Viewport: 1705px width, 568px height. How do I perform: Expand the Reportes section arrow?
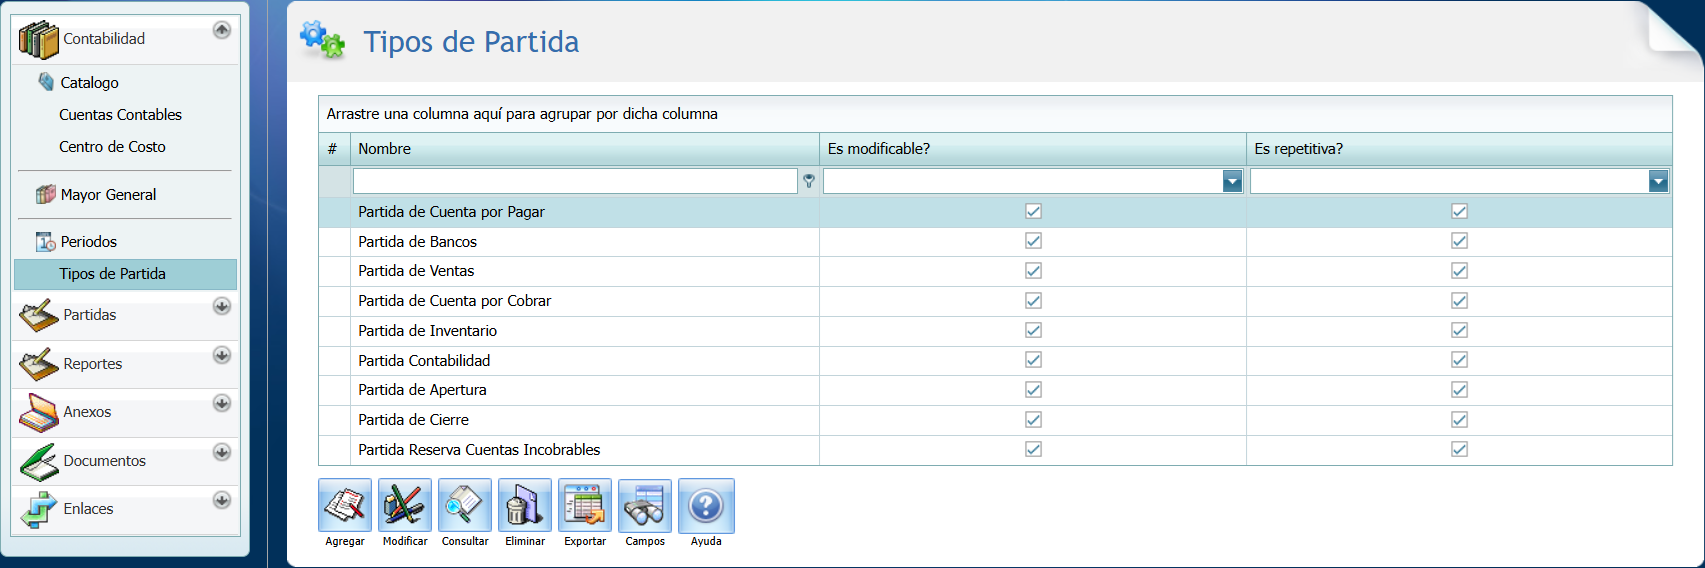222,355
